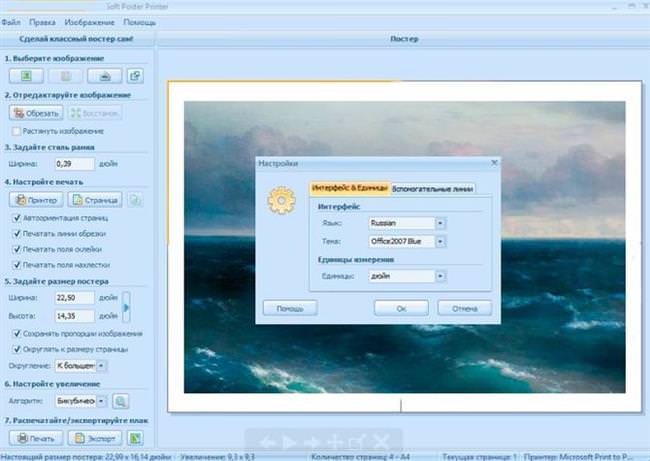
Task: Click the disabled Восстанов. button
Action: point(95,113)
